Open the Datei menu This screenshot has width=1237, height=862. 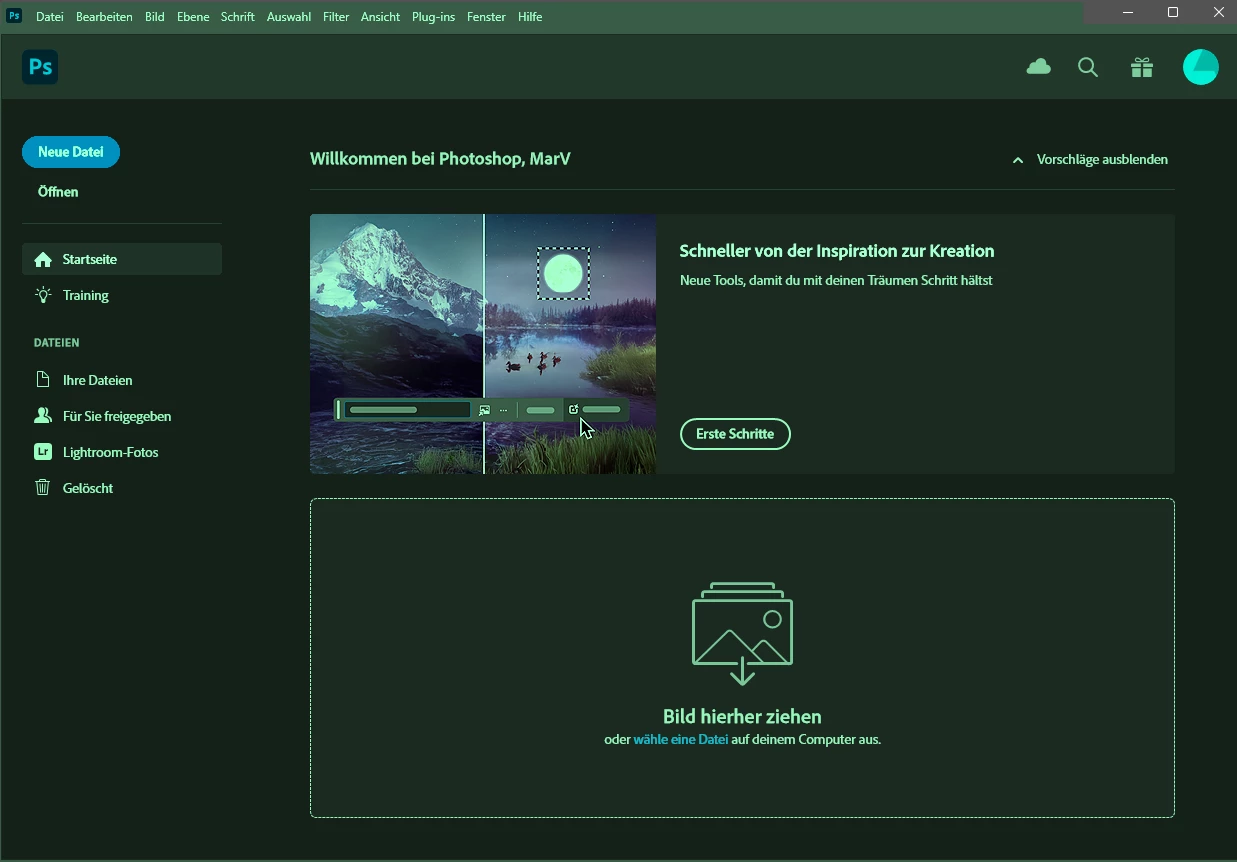coord(50,17)
